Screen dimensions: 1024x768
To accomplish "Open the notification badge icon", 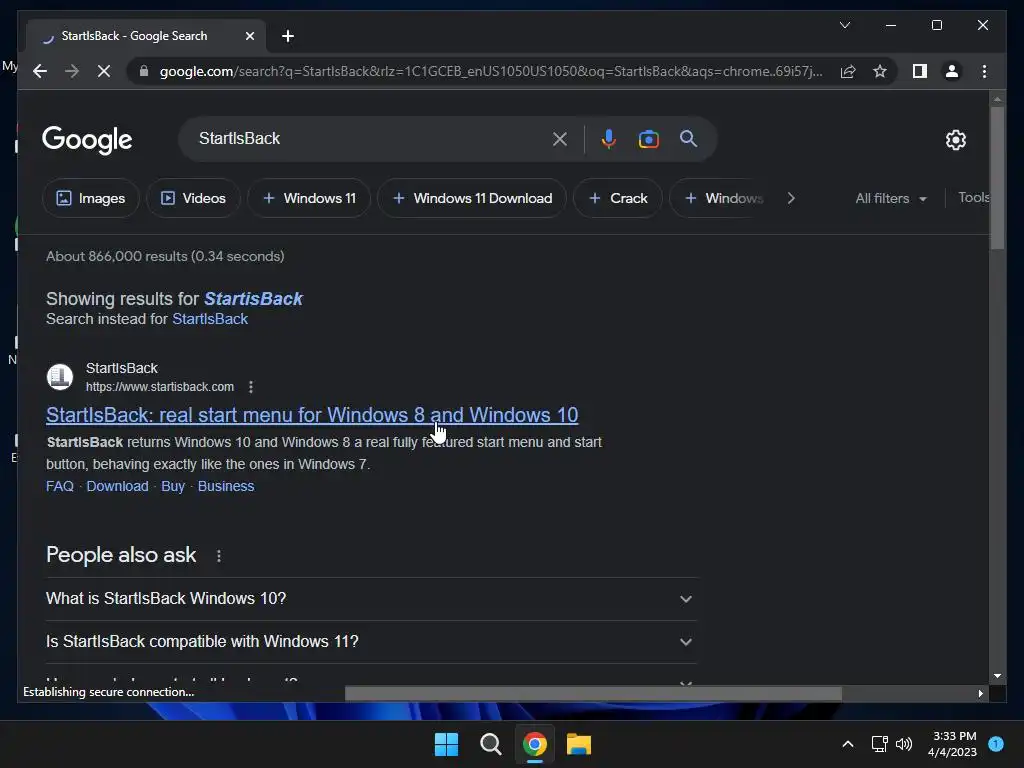I will tap(996, 743).
